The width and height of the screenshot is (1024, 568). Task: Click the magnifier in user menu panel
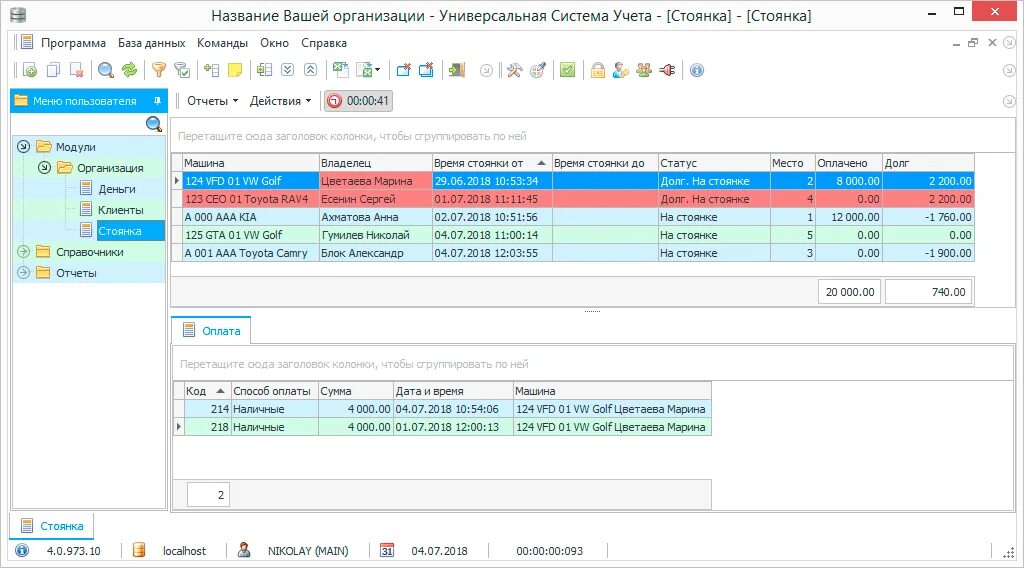pos(154,124)
